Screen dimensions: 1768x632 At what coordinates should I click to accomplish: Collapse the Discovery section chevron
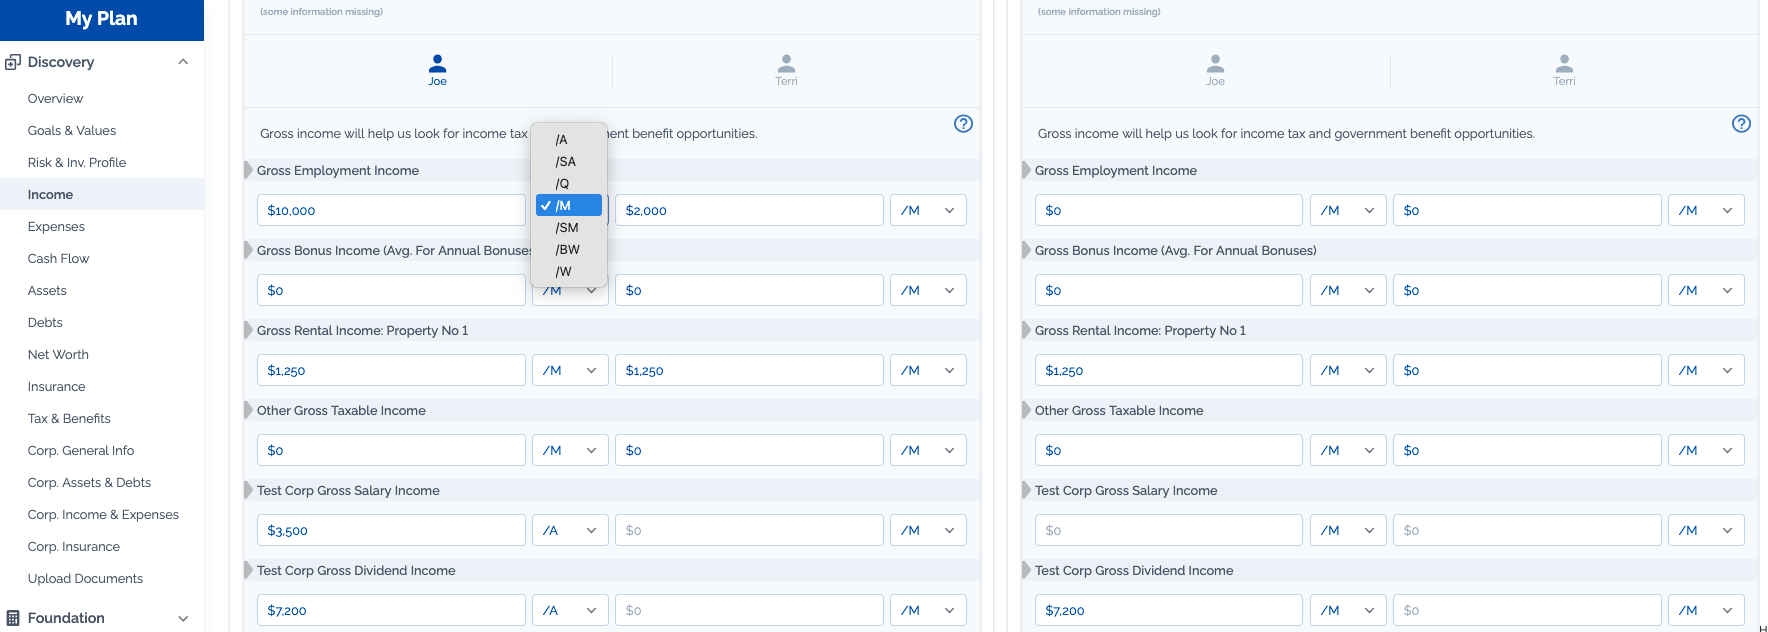point(183,62)
